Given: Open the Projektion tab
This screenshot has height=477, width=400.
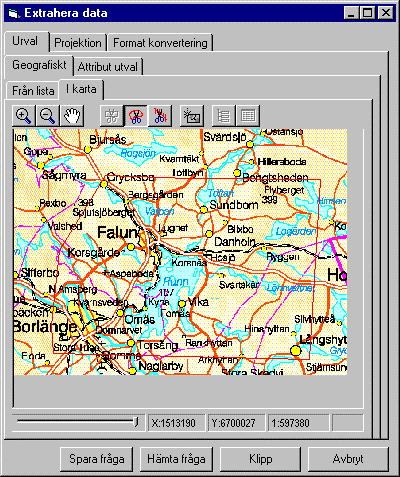Looking at the screenshot, I should (x=78, y=43).
